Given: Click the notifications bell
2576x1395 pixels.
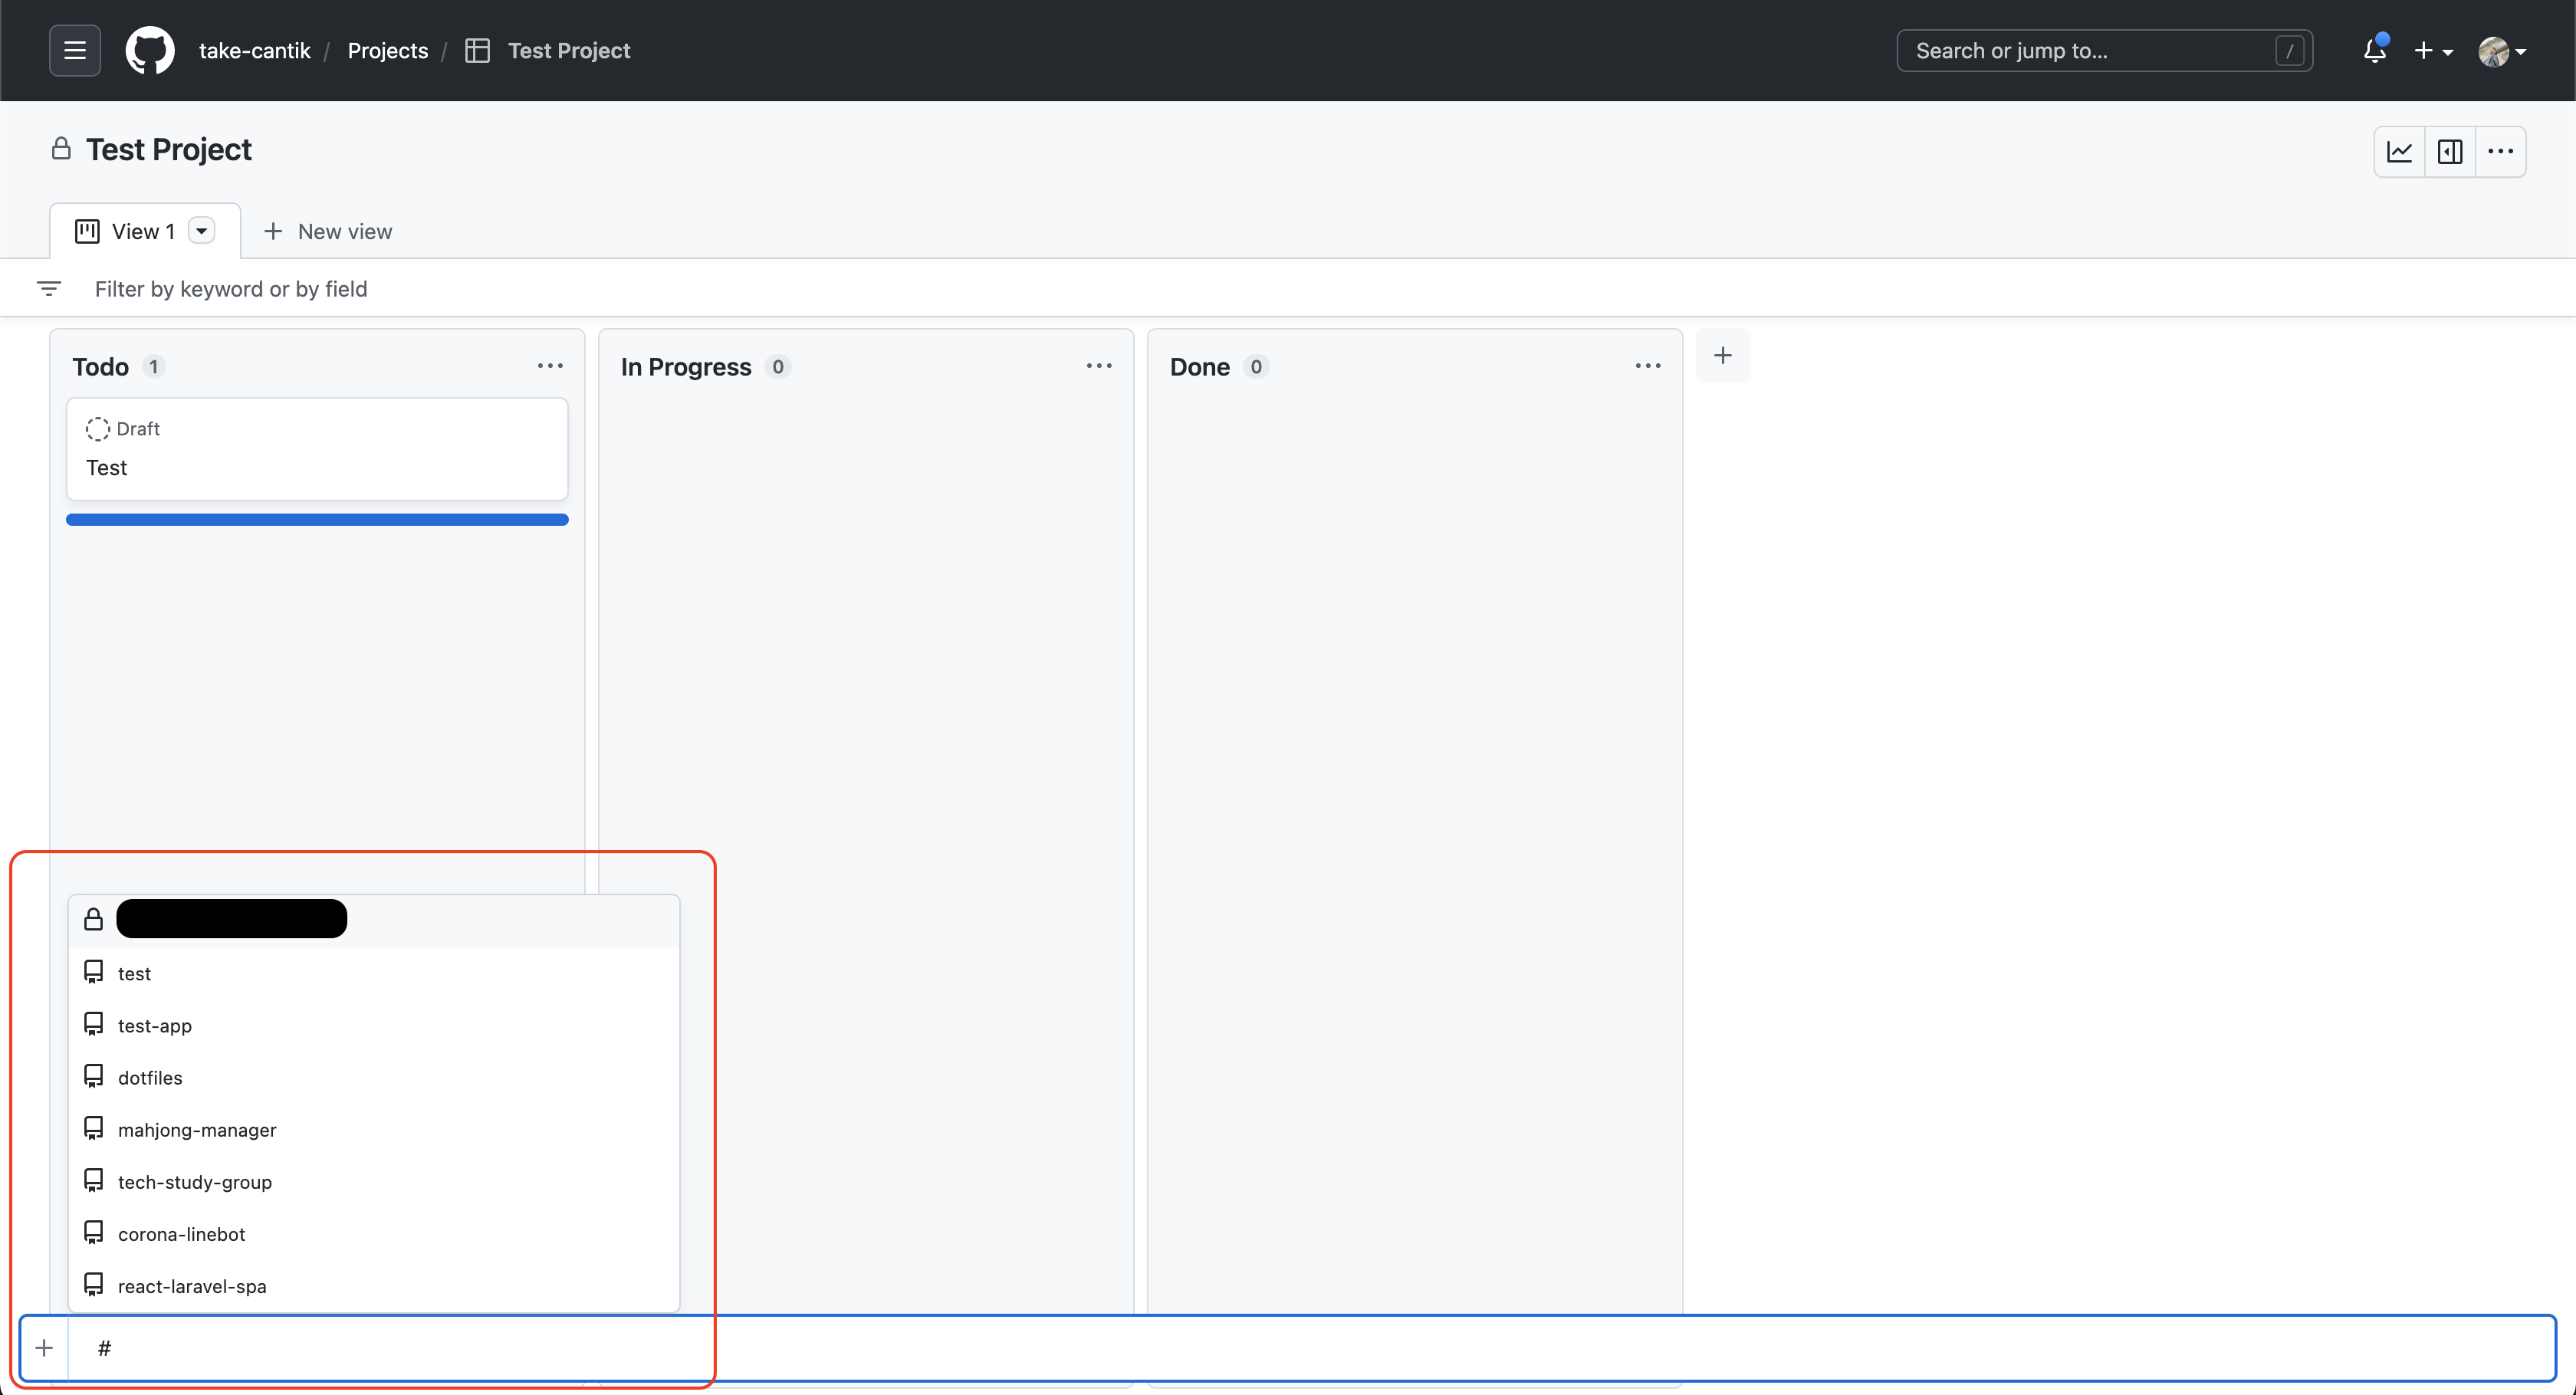Looking at the screenshot, I should pyautogui.click(x=2373, y=50).
